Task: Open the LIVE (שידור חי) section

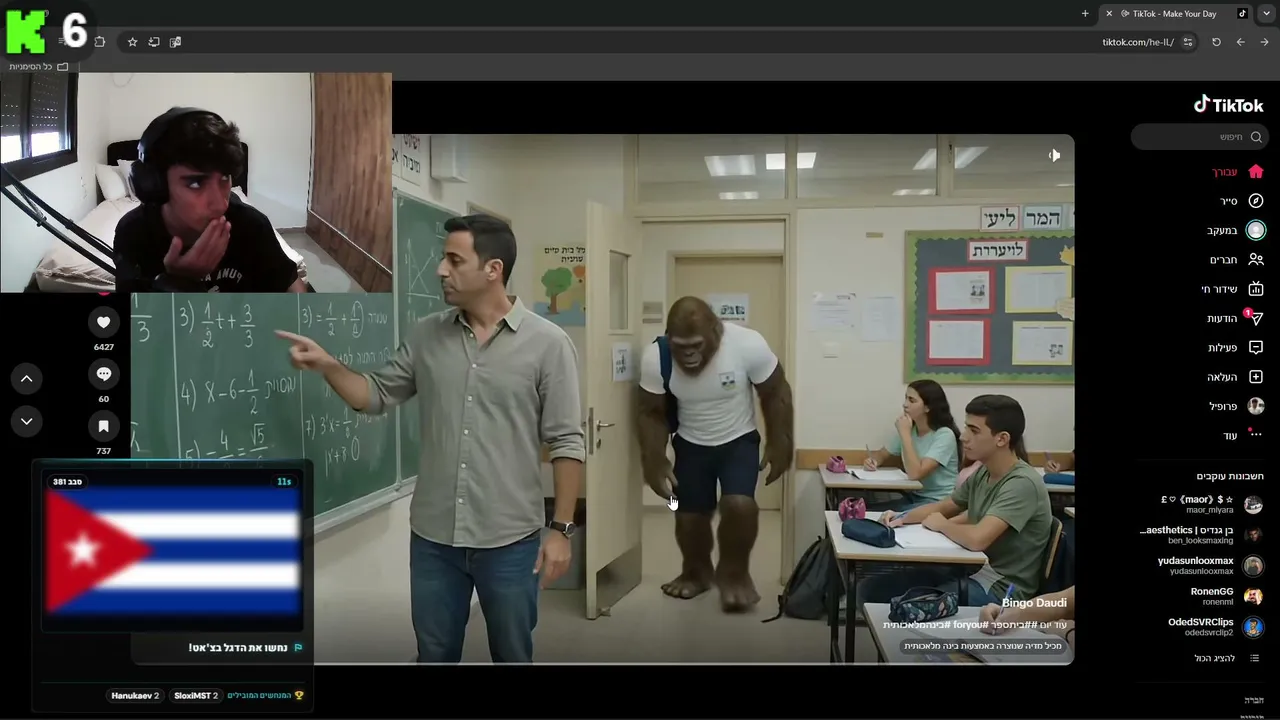Action: click(x=1233, y=289)
